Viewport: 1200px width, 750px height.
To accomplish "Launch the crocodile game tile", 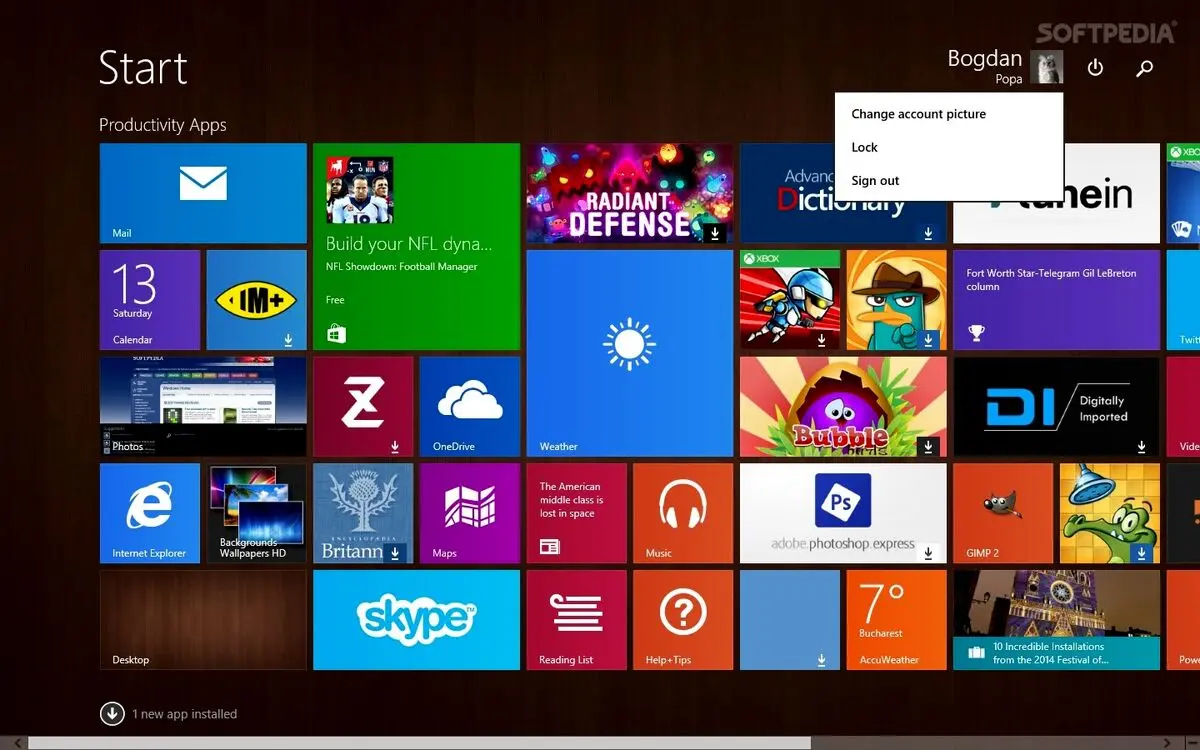I will [1110, 513].
